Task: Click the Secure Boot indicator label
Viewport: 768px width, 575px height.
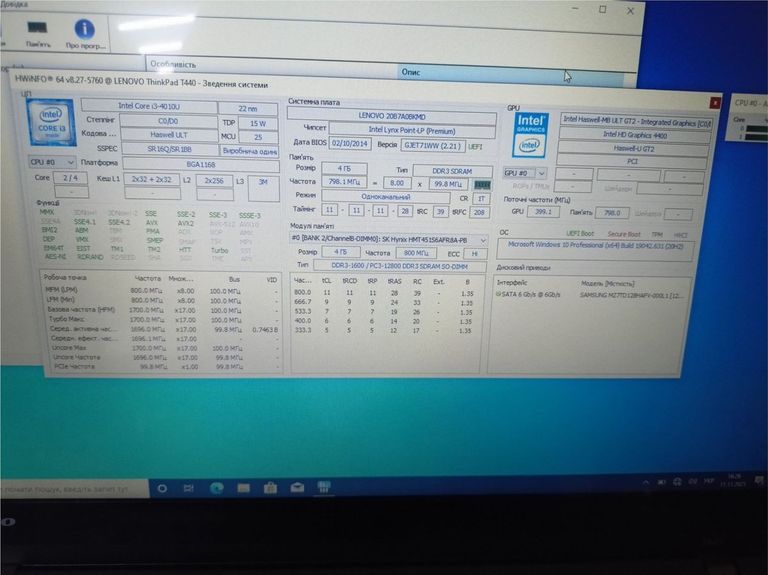Action: 624,234
